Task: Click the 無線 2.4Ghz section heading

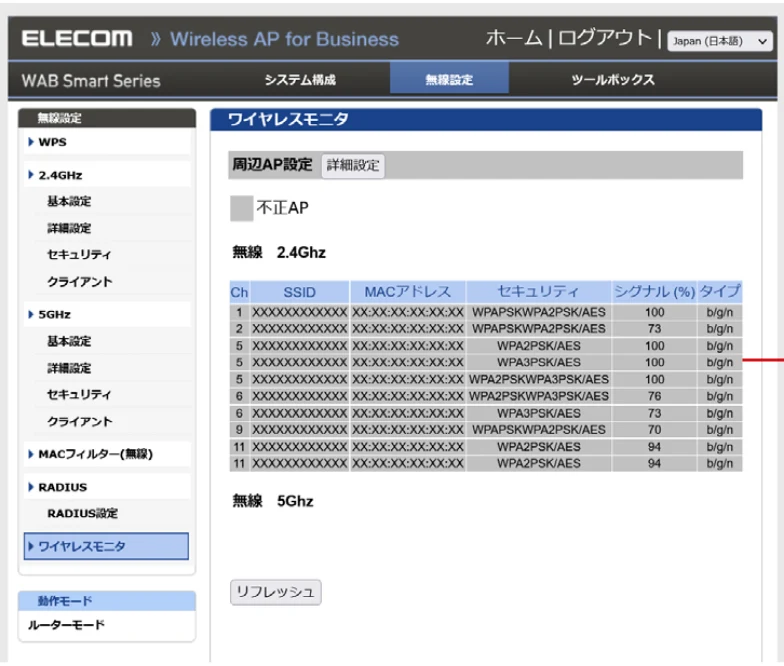Action: [279, 252]
